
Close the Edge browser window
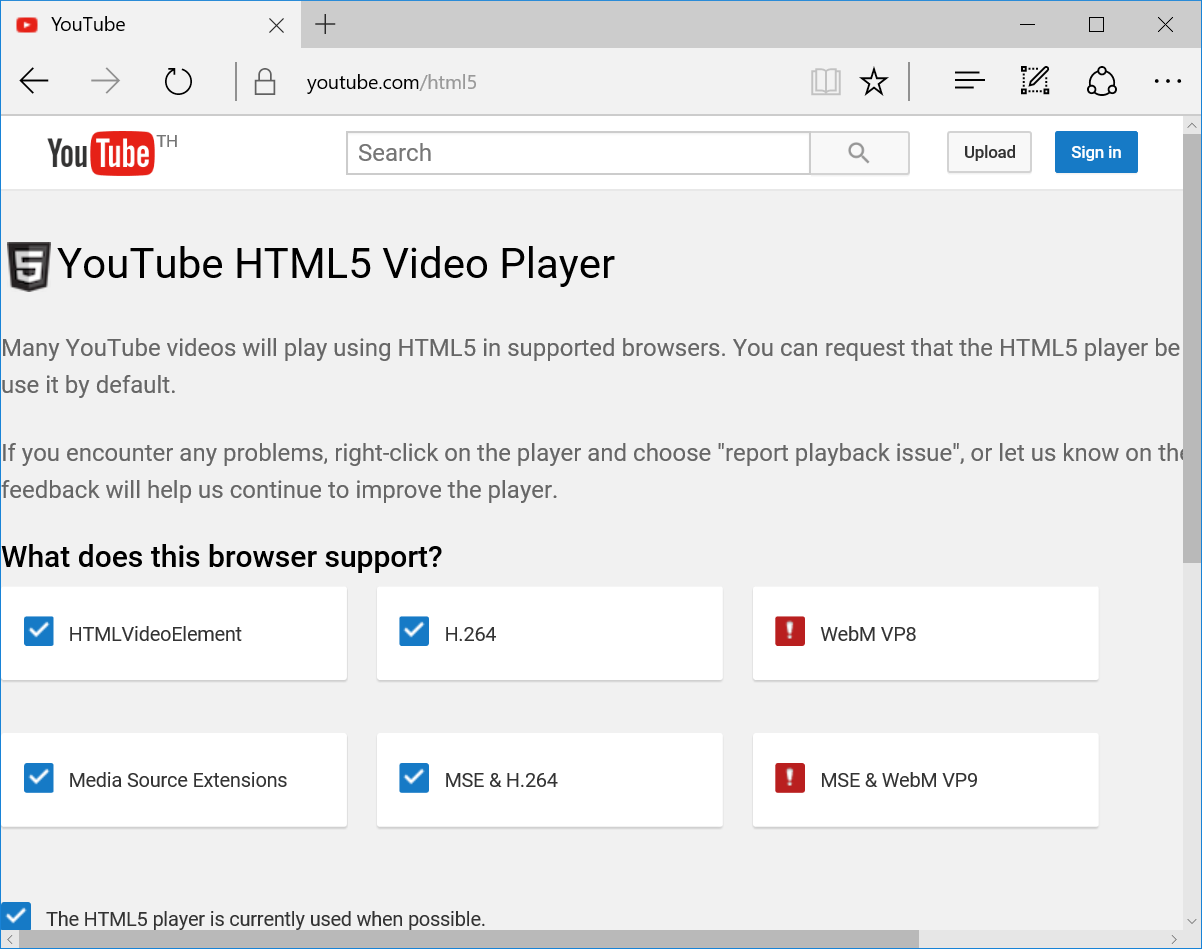pyautogui.click(x=1165, y=25)
